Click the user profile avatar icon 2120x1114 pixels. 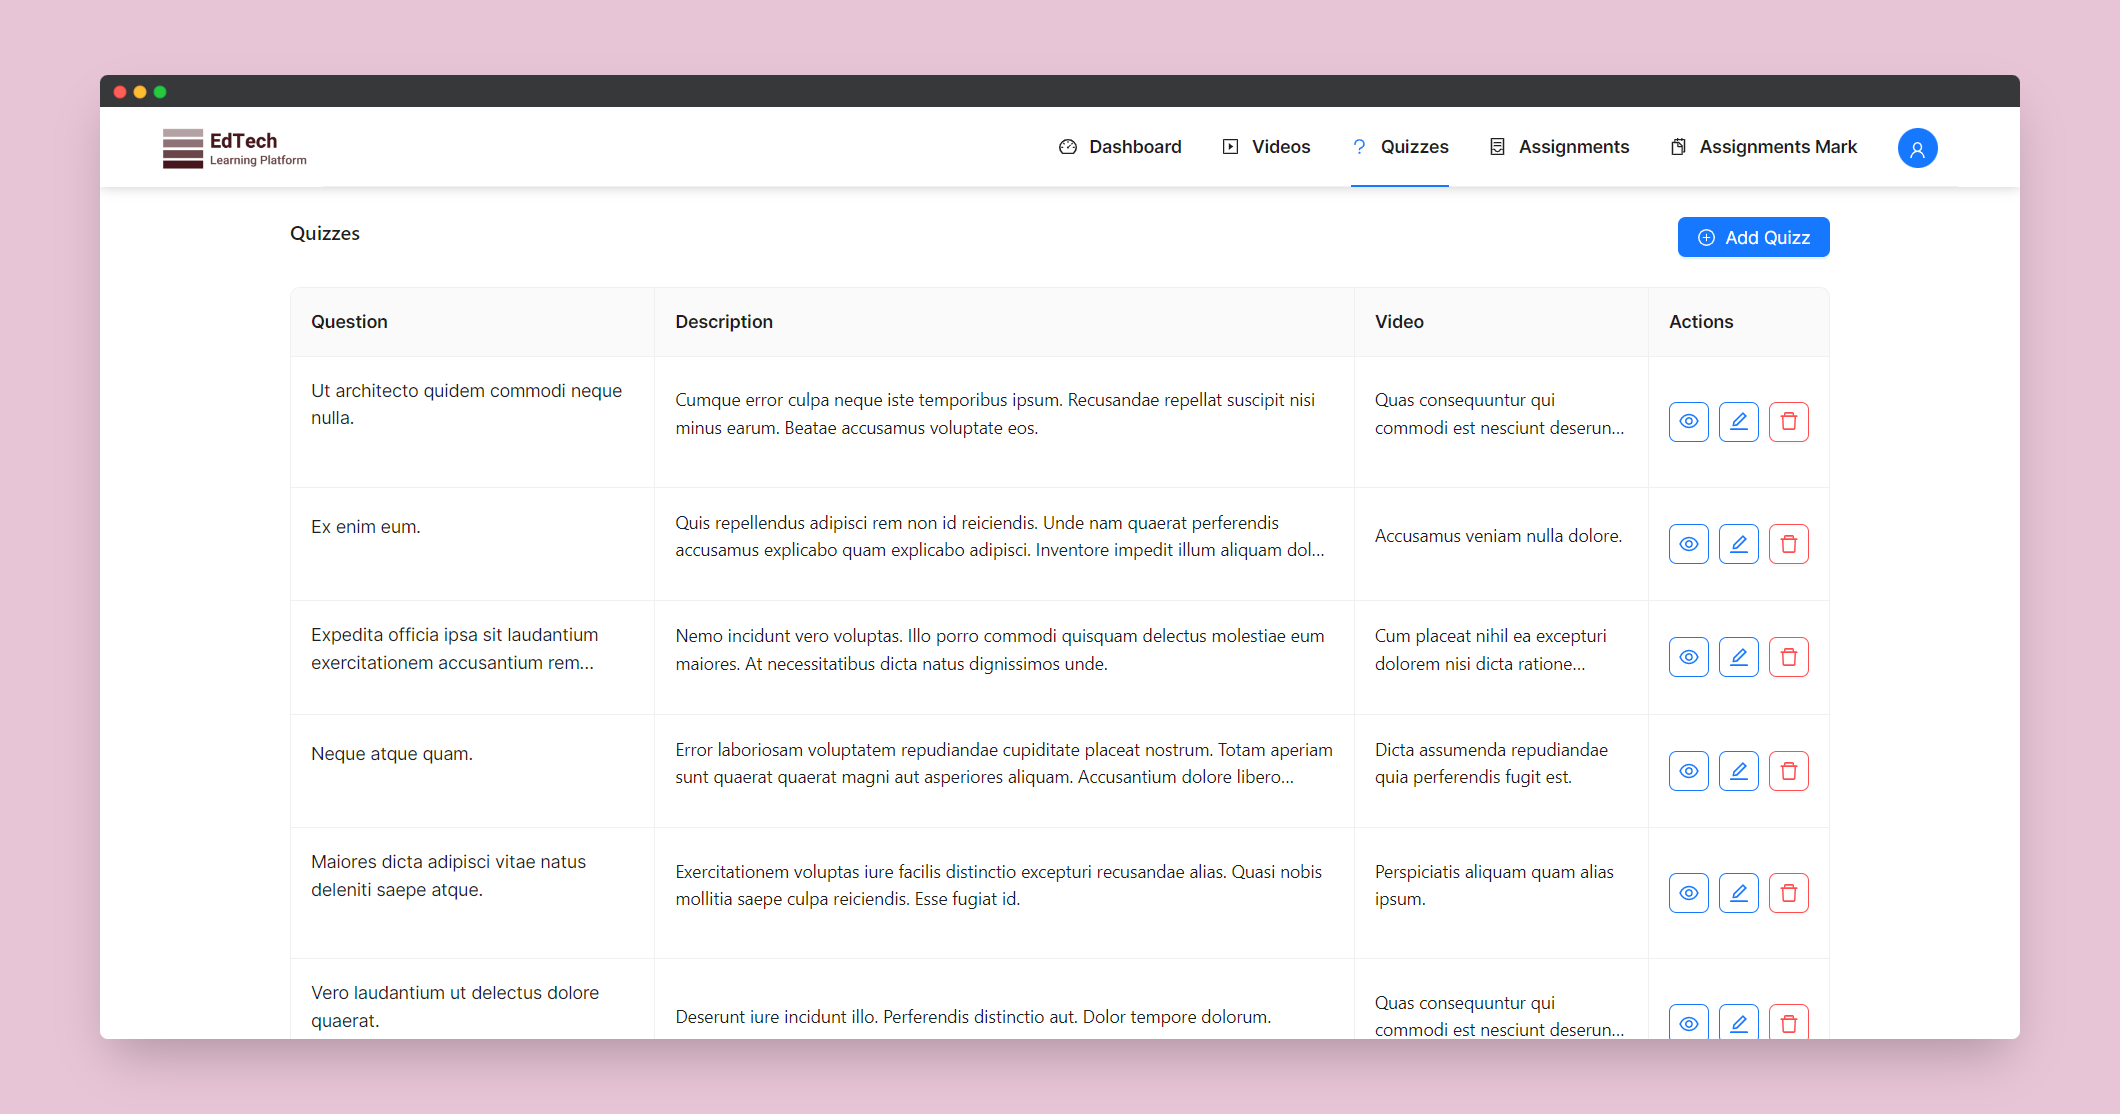coord(1917,148)
